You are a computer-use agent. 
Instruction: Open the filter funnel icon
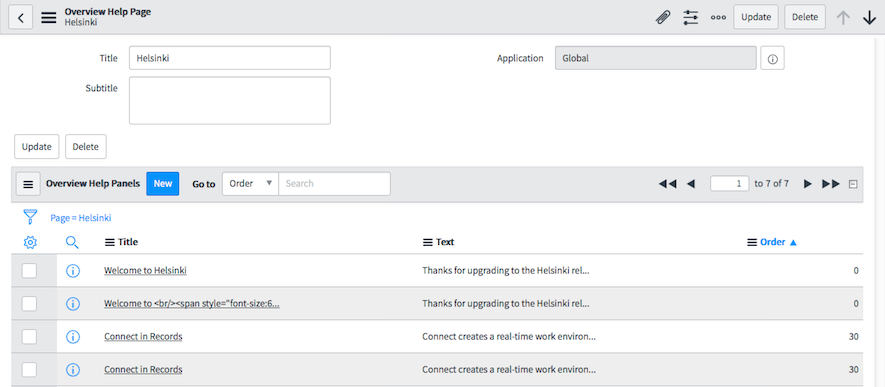30,217
